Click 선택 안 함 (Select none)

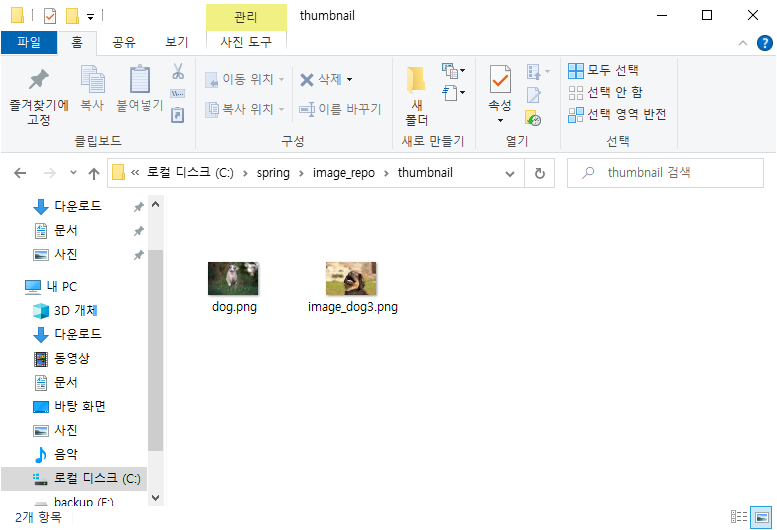606,92
